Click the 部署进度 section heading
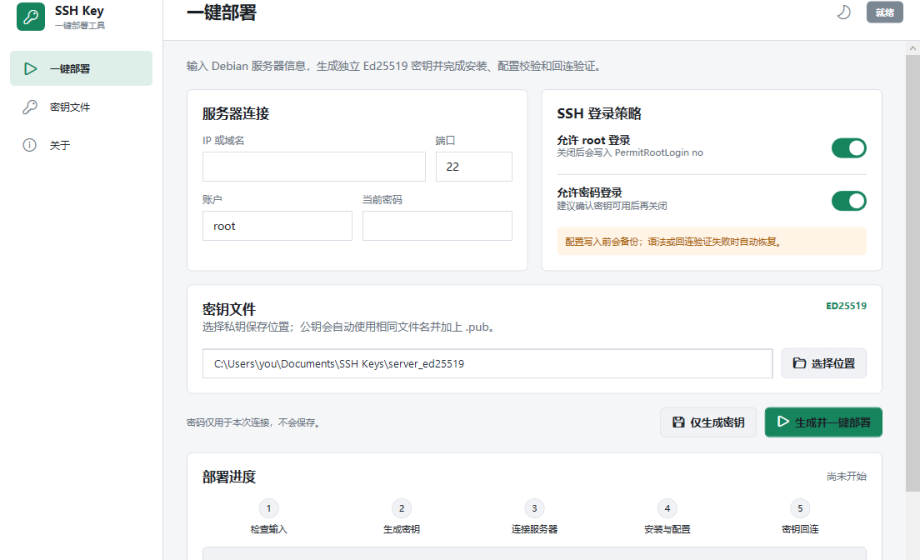920x560 pixels. (x=229, y=477)
